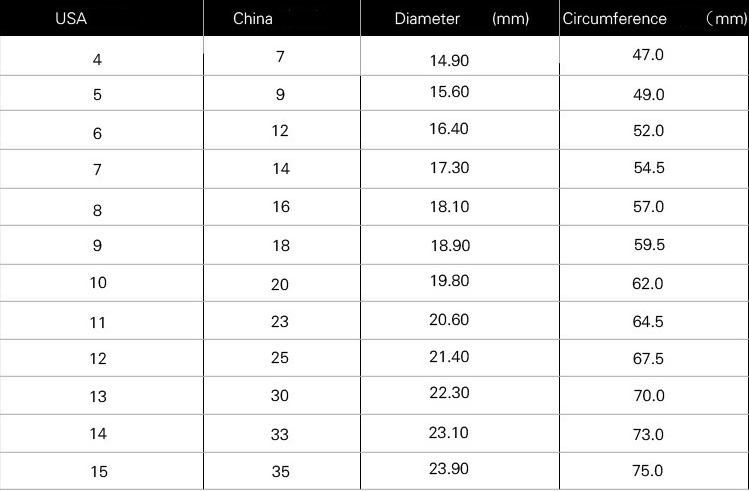
Task: Click China size 18 cell
Action: [x=280, y=246]
